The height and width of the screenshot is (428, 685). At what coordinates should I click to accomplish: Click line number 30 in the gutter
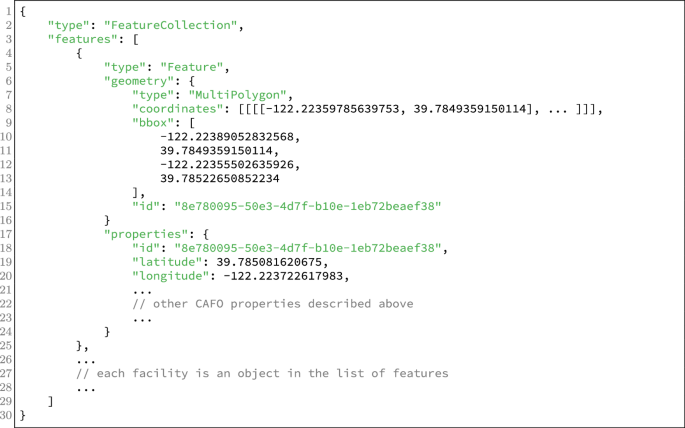pyautogui.click(x=7, y=415)
